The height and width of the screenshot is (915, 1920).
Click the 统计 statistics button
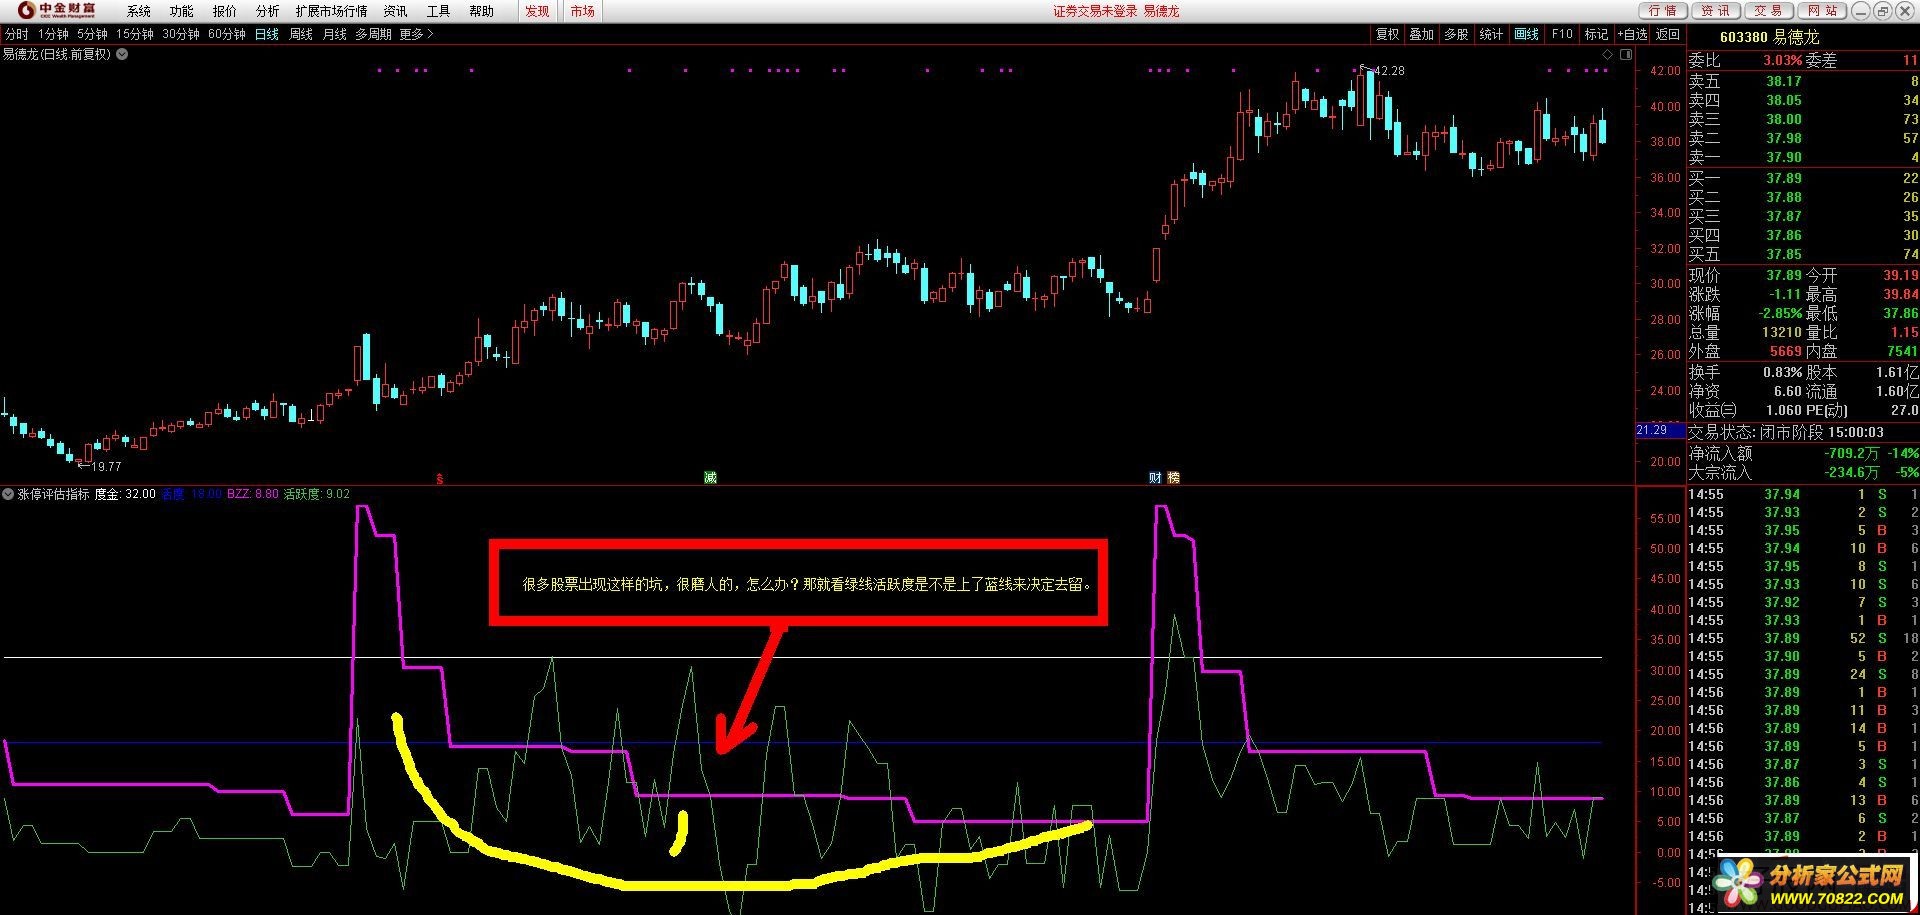pos(1491,34)
